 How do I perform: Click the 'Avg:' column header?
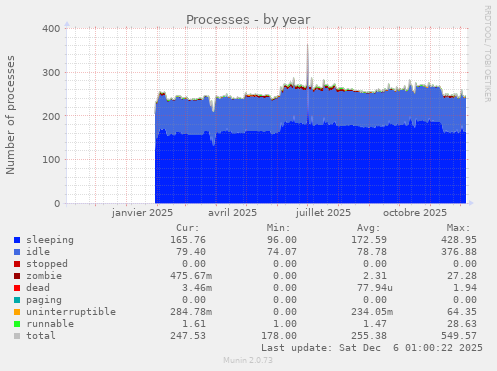(369, 228)
